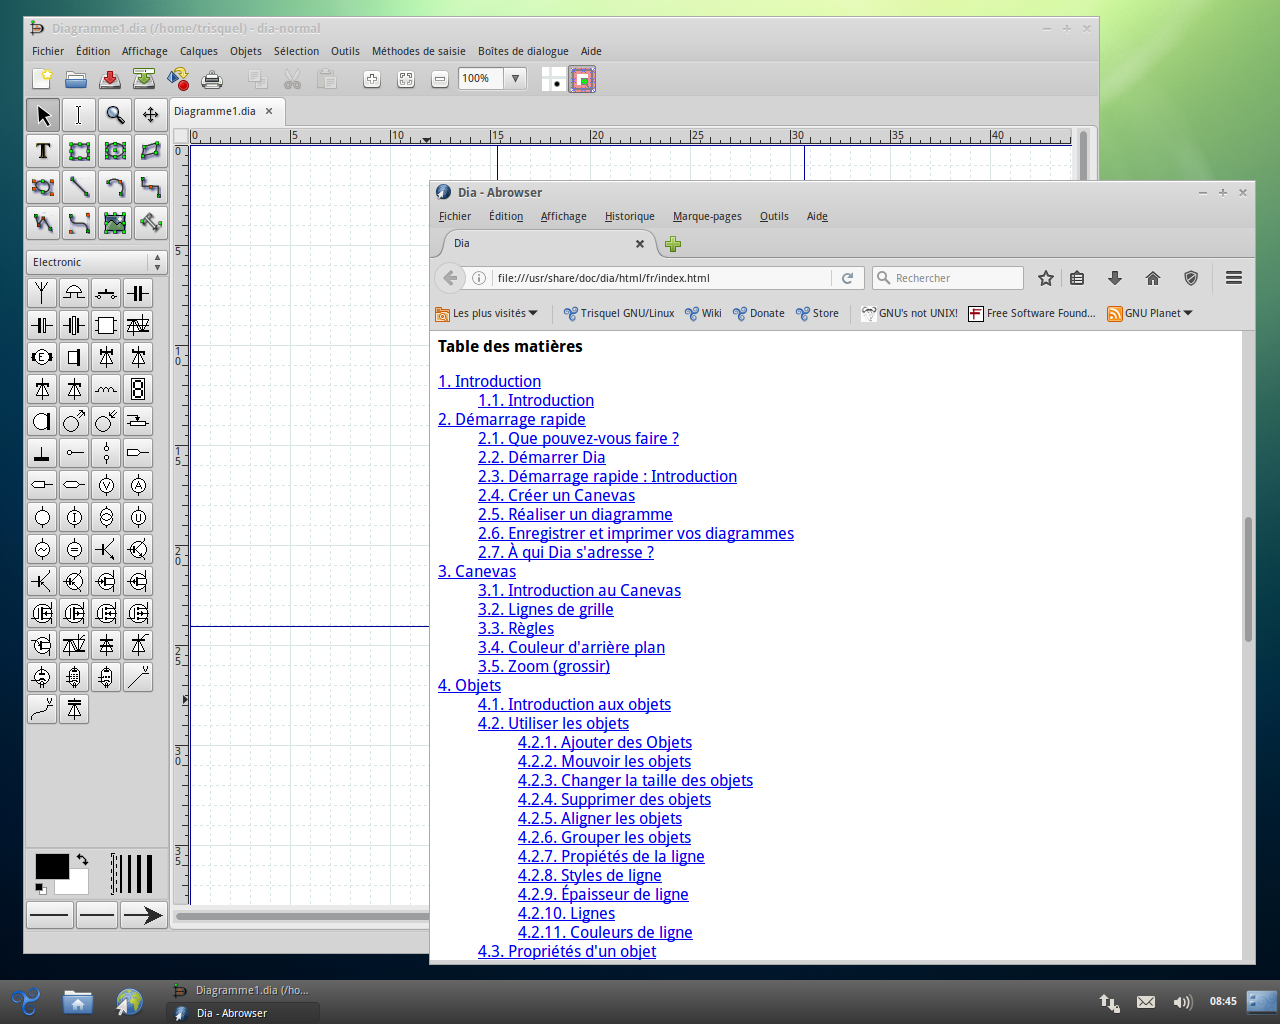Open the Electronic sheet selector dropdown
Viewport: 1280px width, 1024px height.
click(x=96, y=262)
